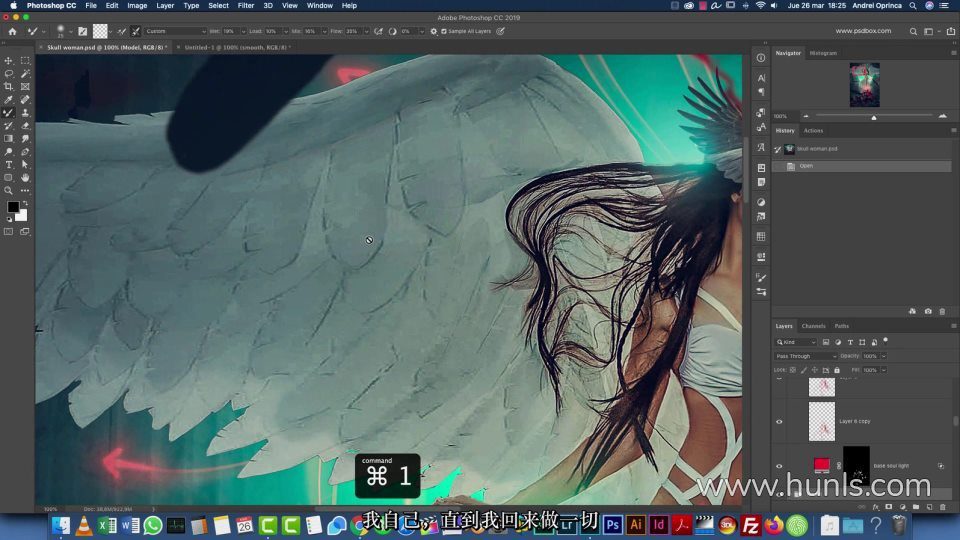Screen dimensions: 960x540
Task: Select the Crop tool
Action: point(9,86)
